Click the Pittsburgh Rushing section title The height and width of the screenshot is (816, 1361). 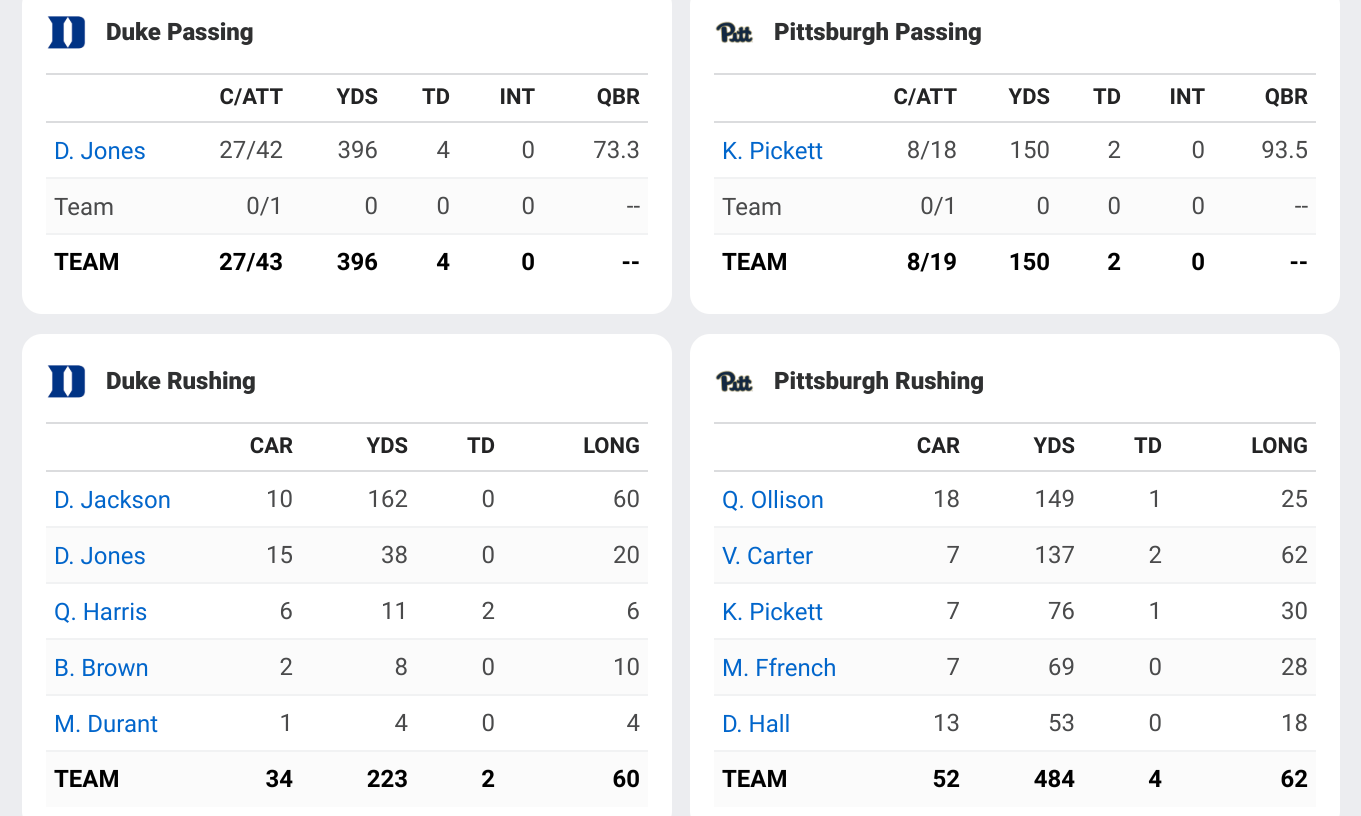pos(878,381)
